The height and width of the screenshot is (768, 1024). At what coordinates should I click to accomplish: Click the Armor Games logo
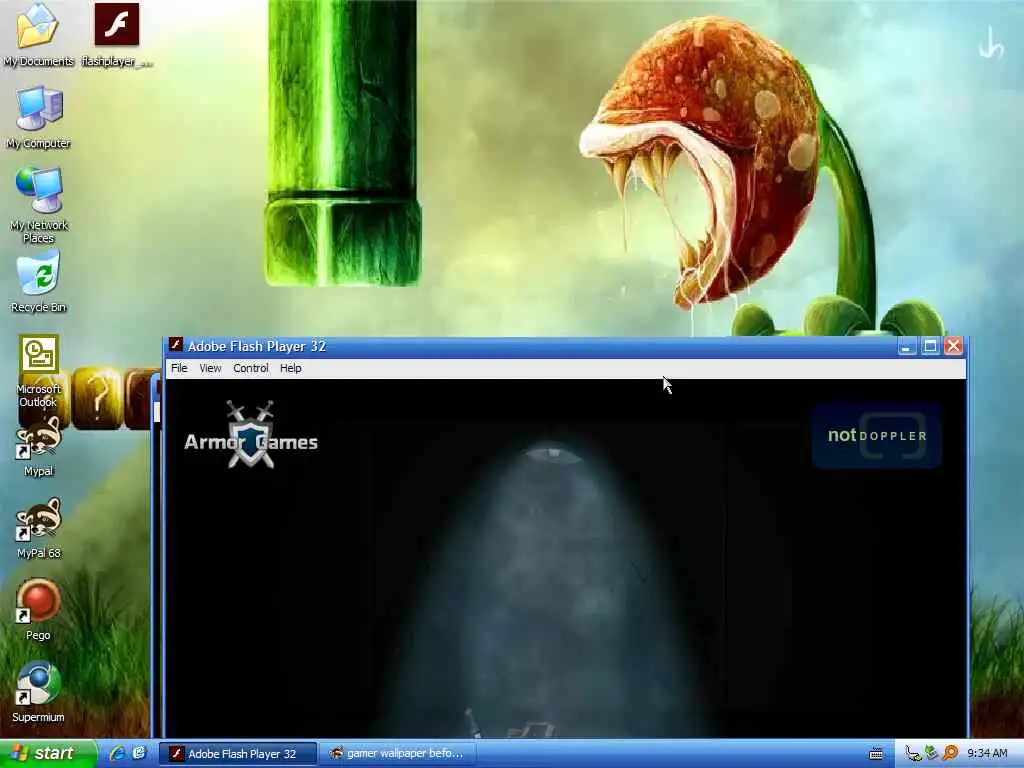pos(251,435)
